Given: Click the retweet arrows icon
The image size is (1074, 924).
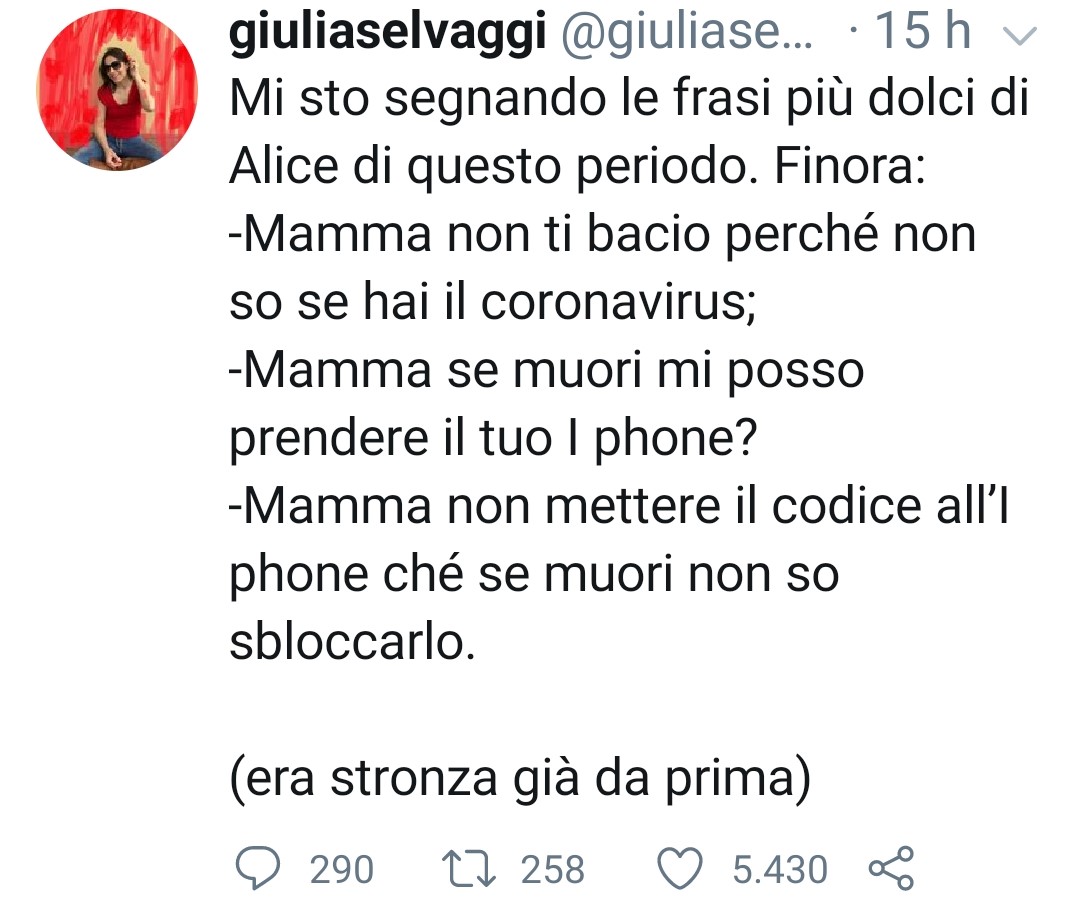Looking at the screenshot, I should [469, 869].
